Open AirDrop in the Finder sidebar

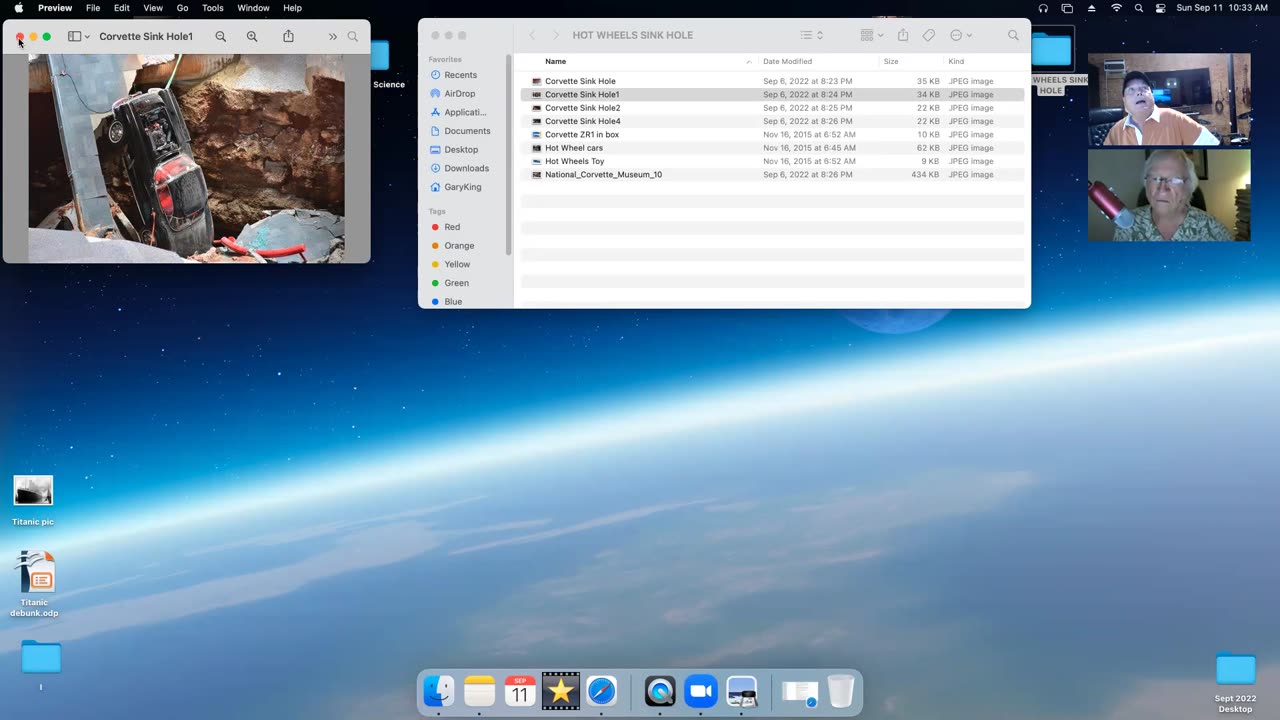coord(459,93)
